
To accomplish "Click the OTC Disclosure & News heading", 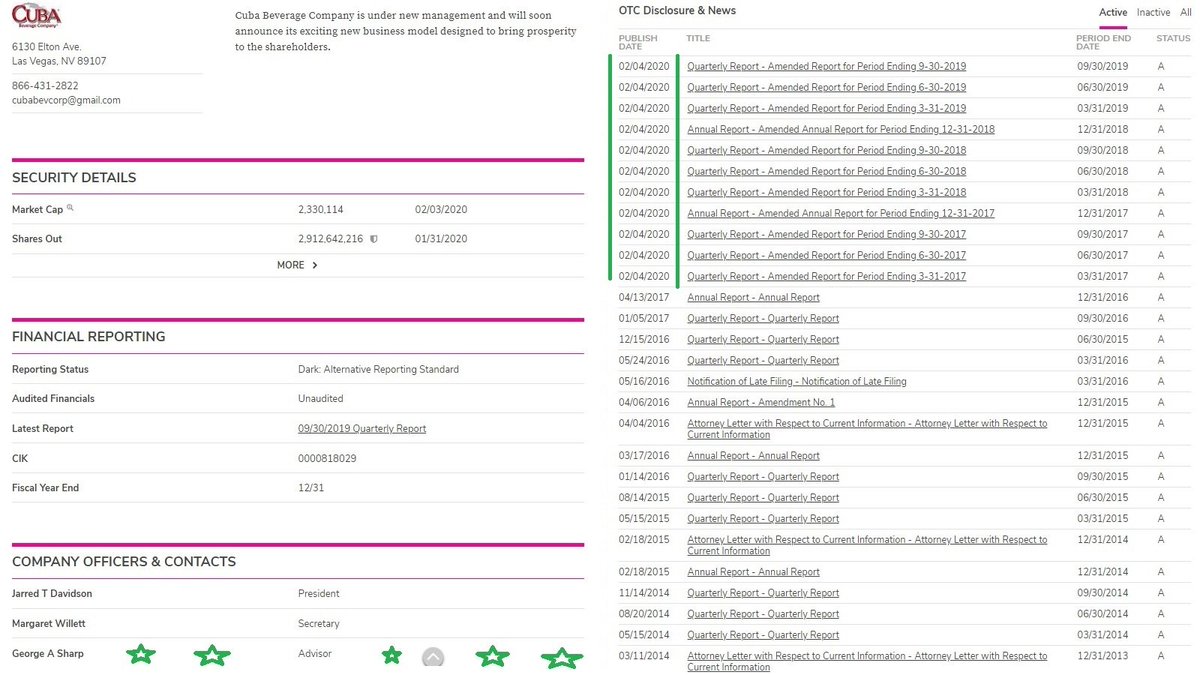I will (677, 10).
